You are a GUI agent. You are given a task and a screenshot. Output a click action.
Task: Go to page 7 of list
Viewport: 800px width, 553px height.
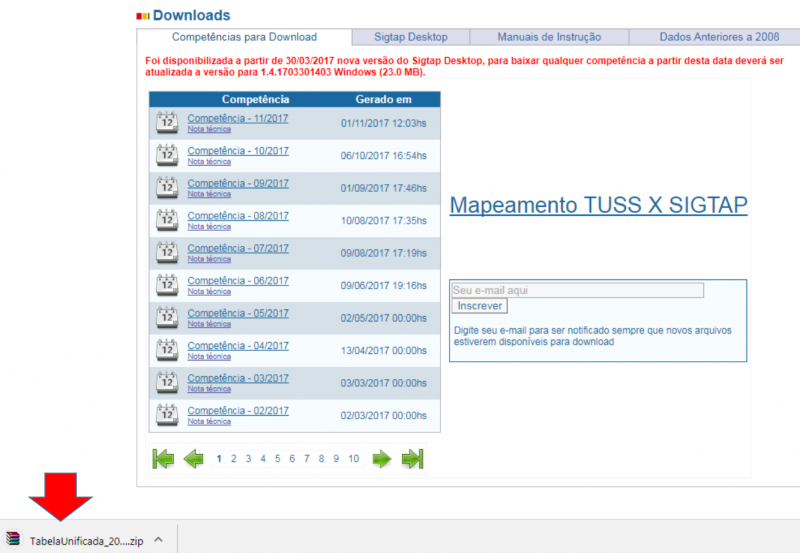pyautogui.click(x=307, y=459)
